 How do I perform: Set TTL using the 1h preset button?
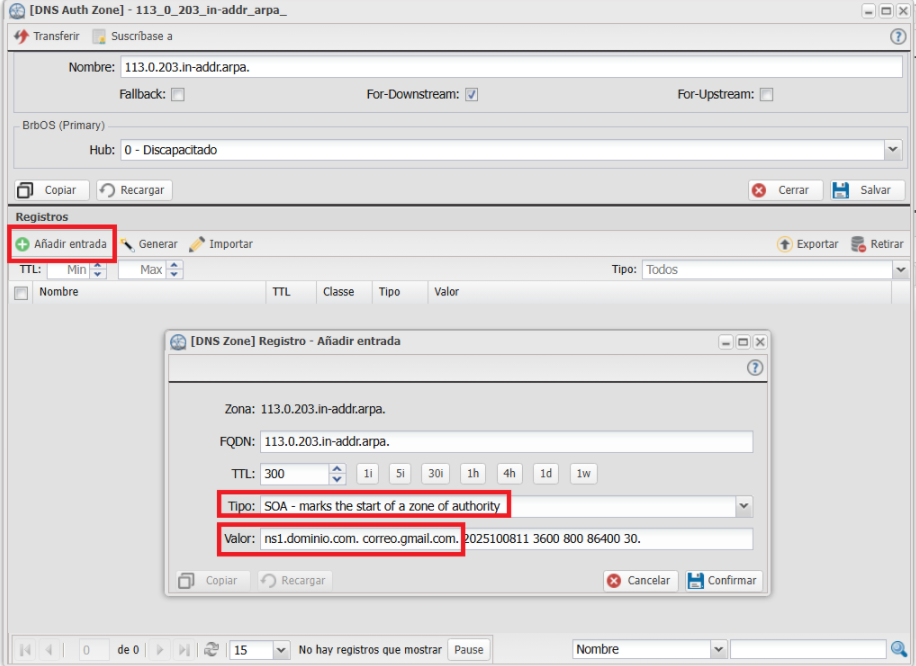click(473, 474)
